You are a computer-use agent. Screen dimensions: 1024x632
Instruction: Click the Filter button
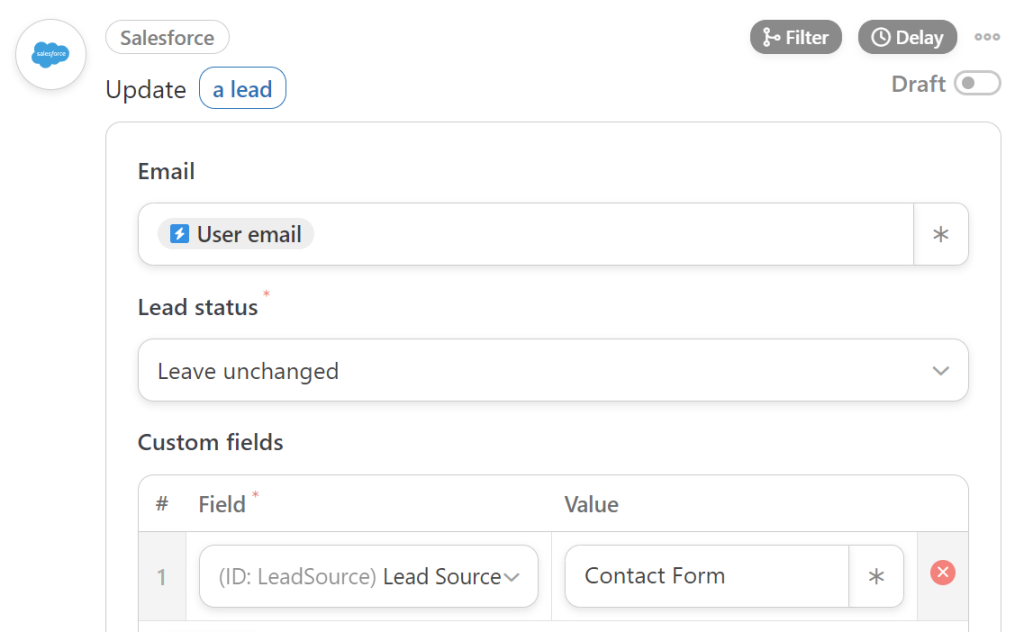(796, 36)
